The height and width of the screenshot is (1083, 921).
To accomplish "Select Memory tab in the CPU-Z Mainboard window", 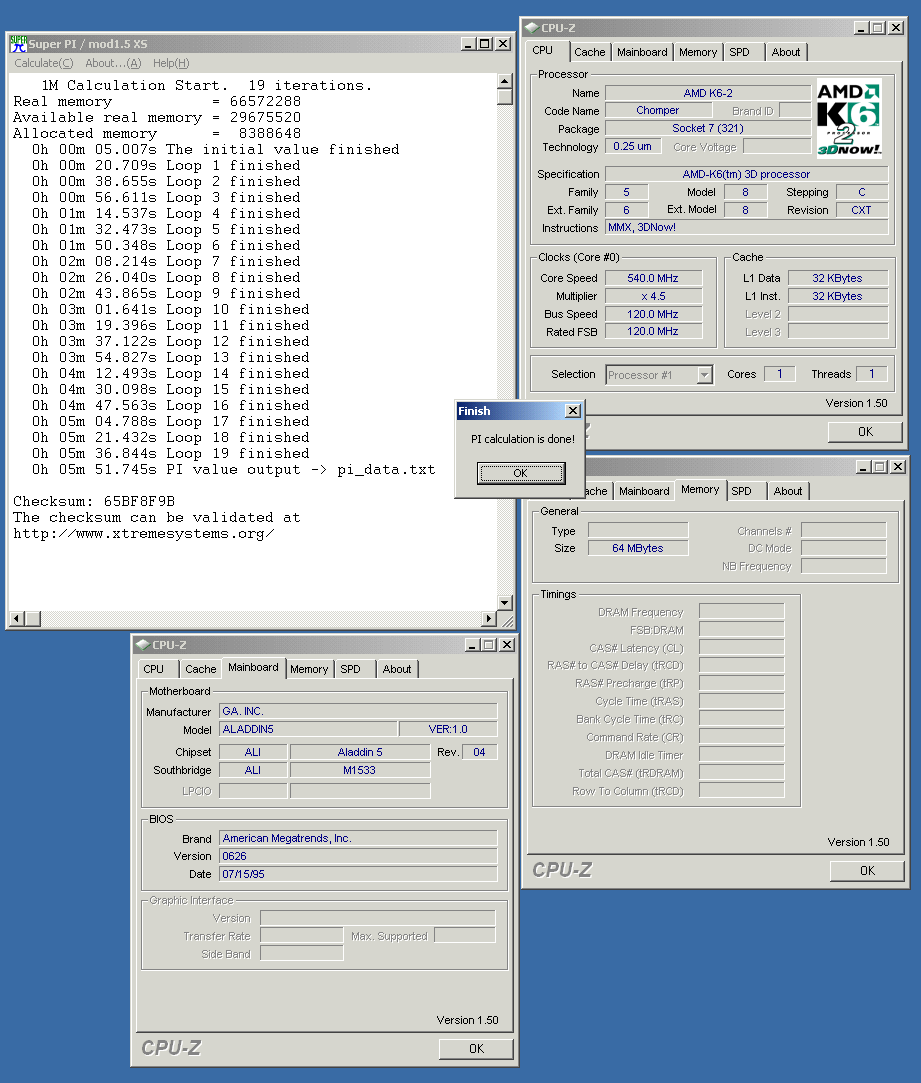I will click(309, 669).
